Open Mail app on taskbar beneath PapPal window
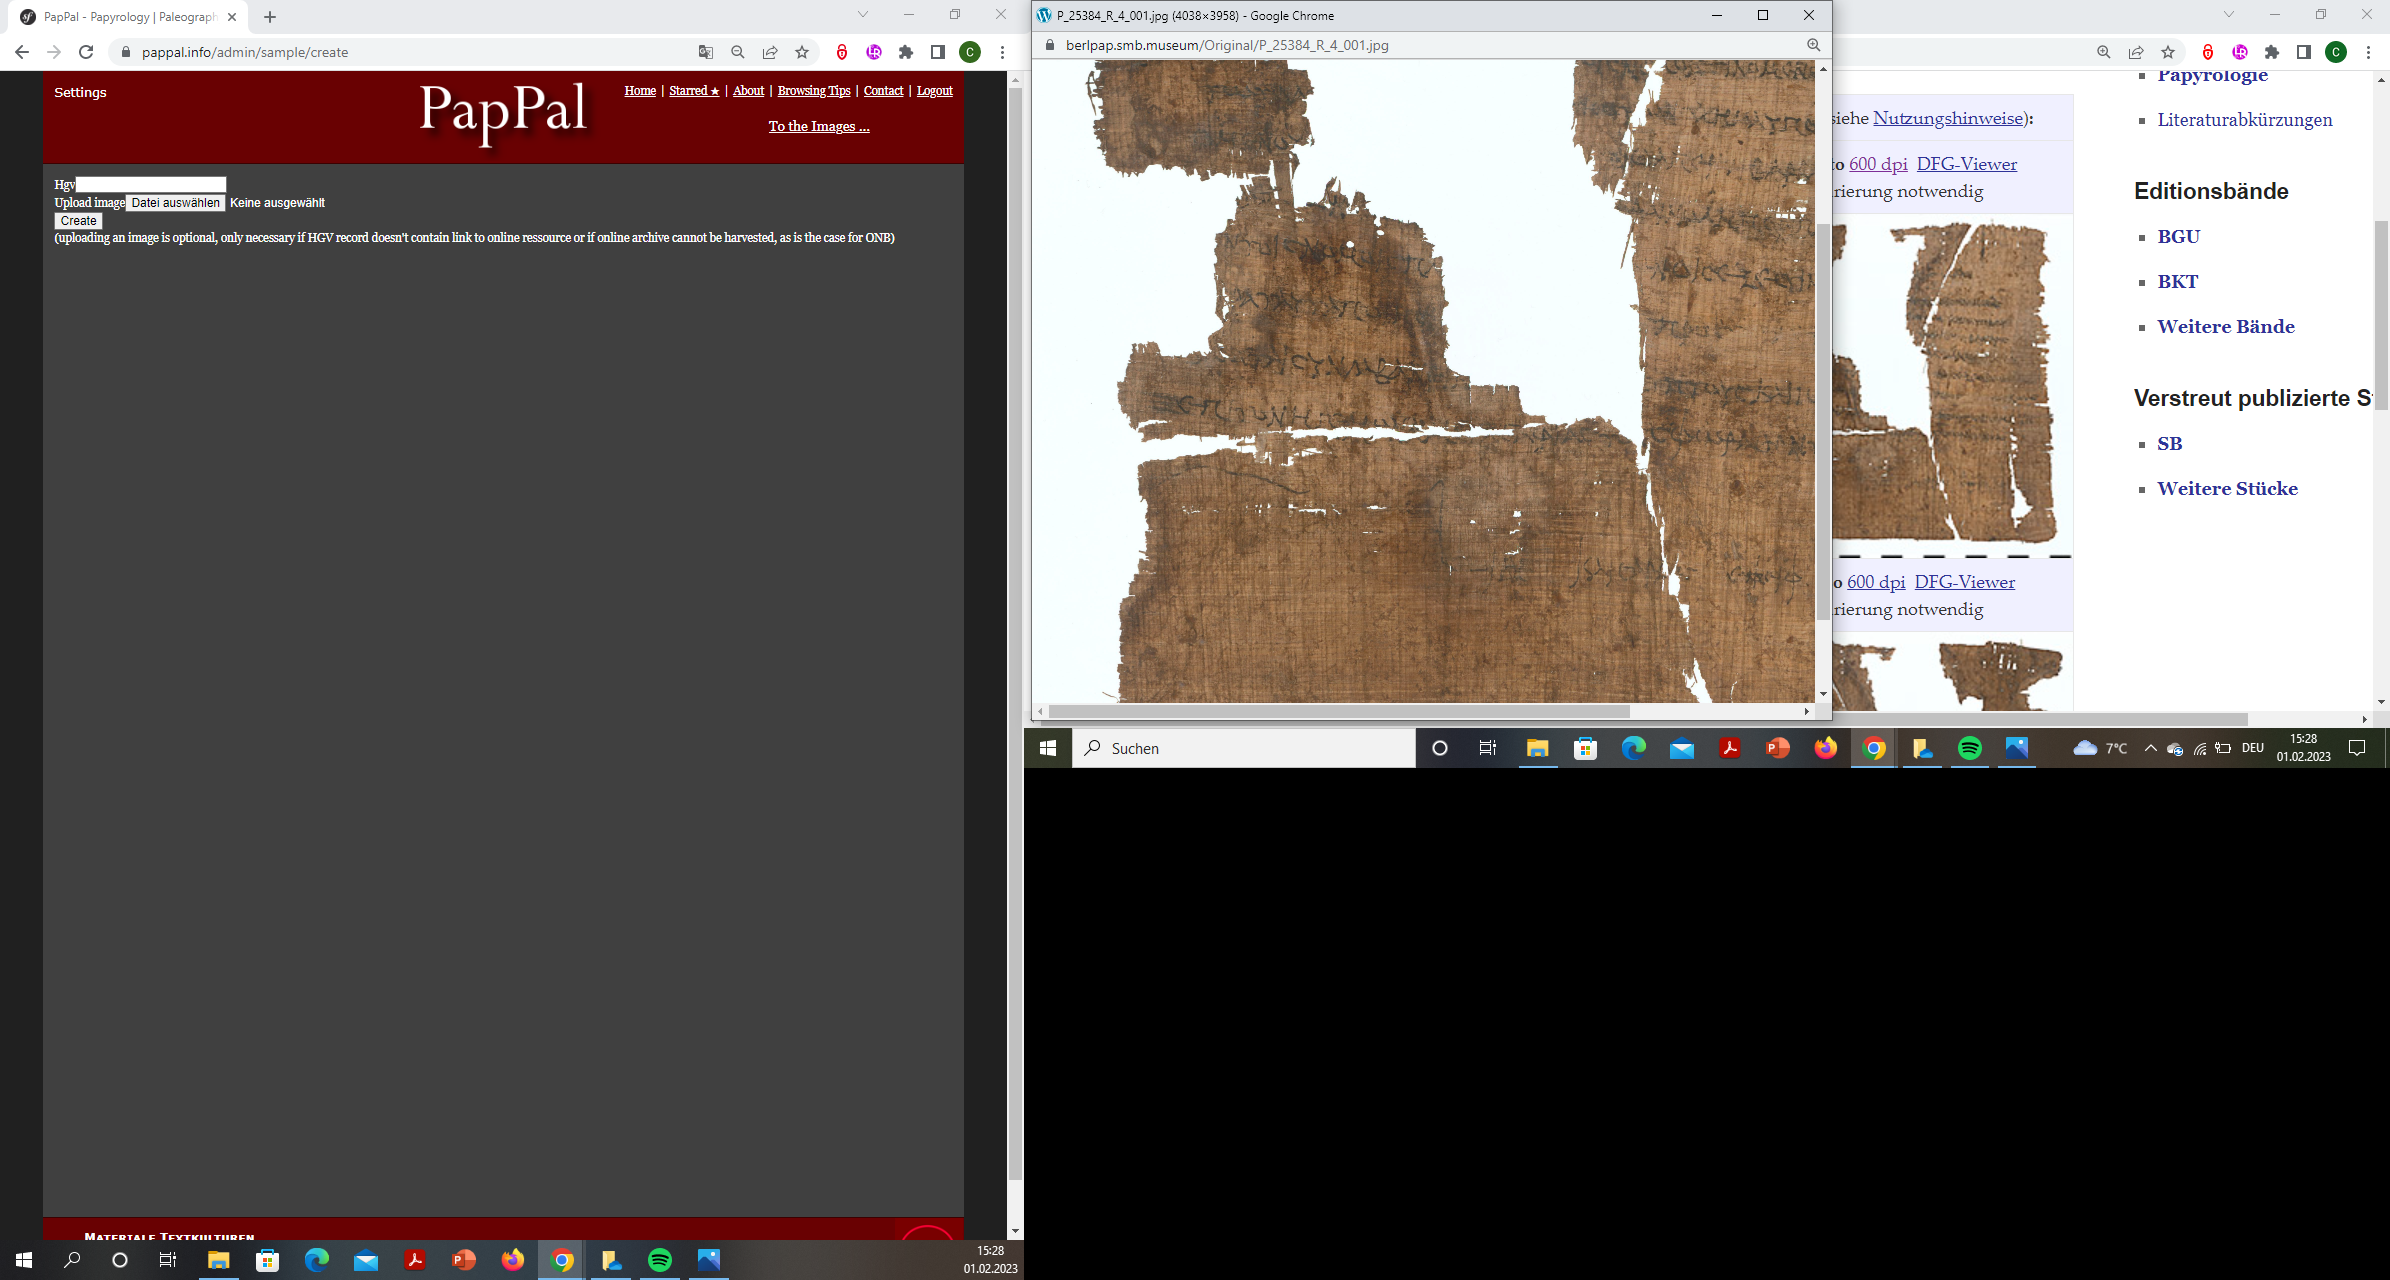The height and width of the screenshot is (1280, 2390). pyautogui.click(x=366, y=1260)
